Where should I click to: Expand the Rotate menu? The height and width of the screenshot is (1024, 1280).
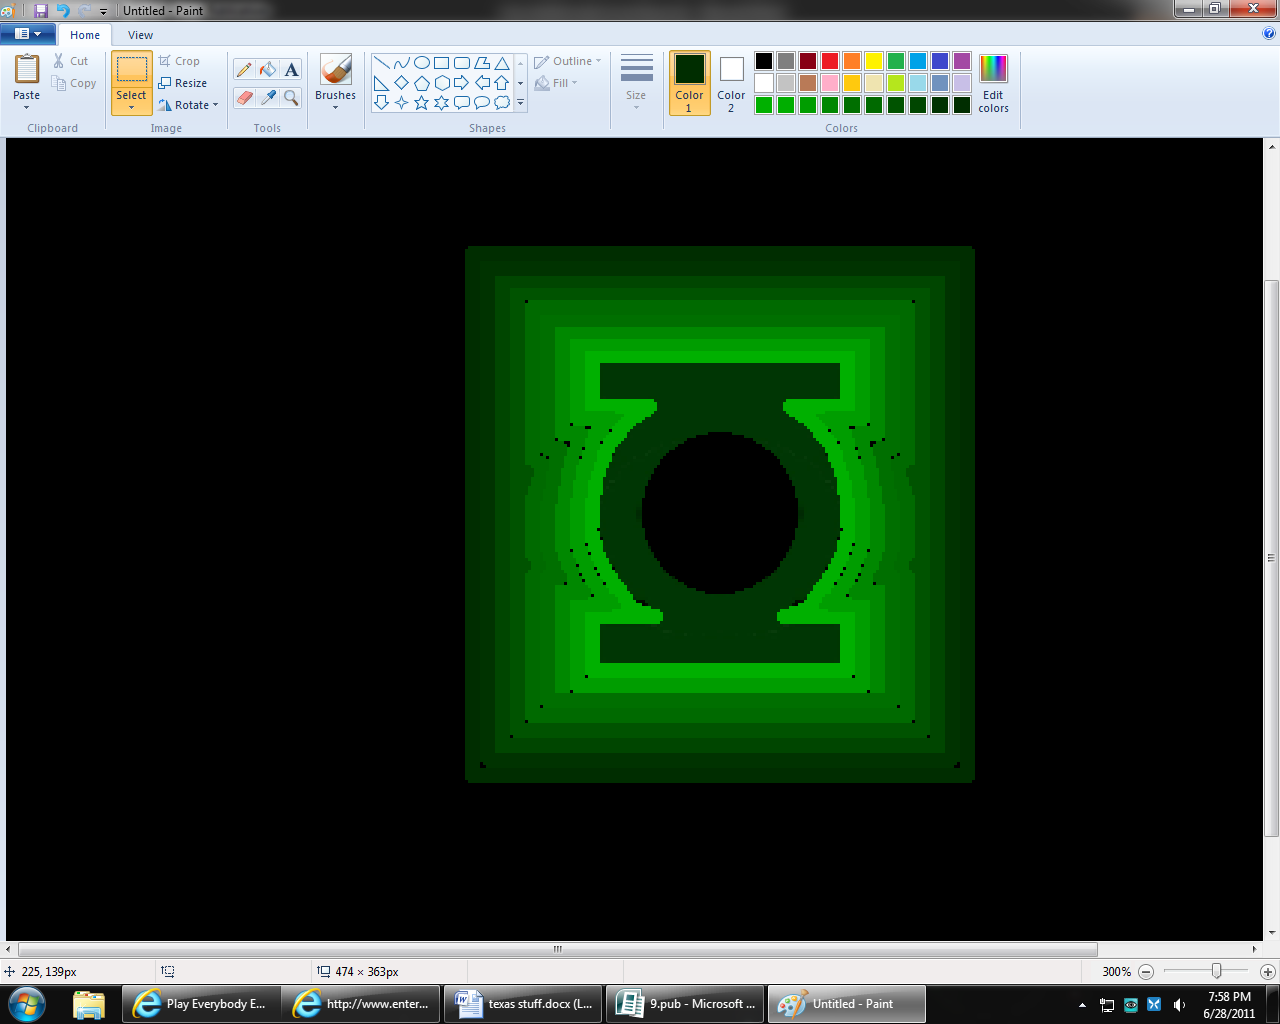tap(189, 104)
